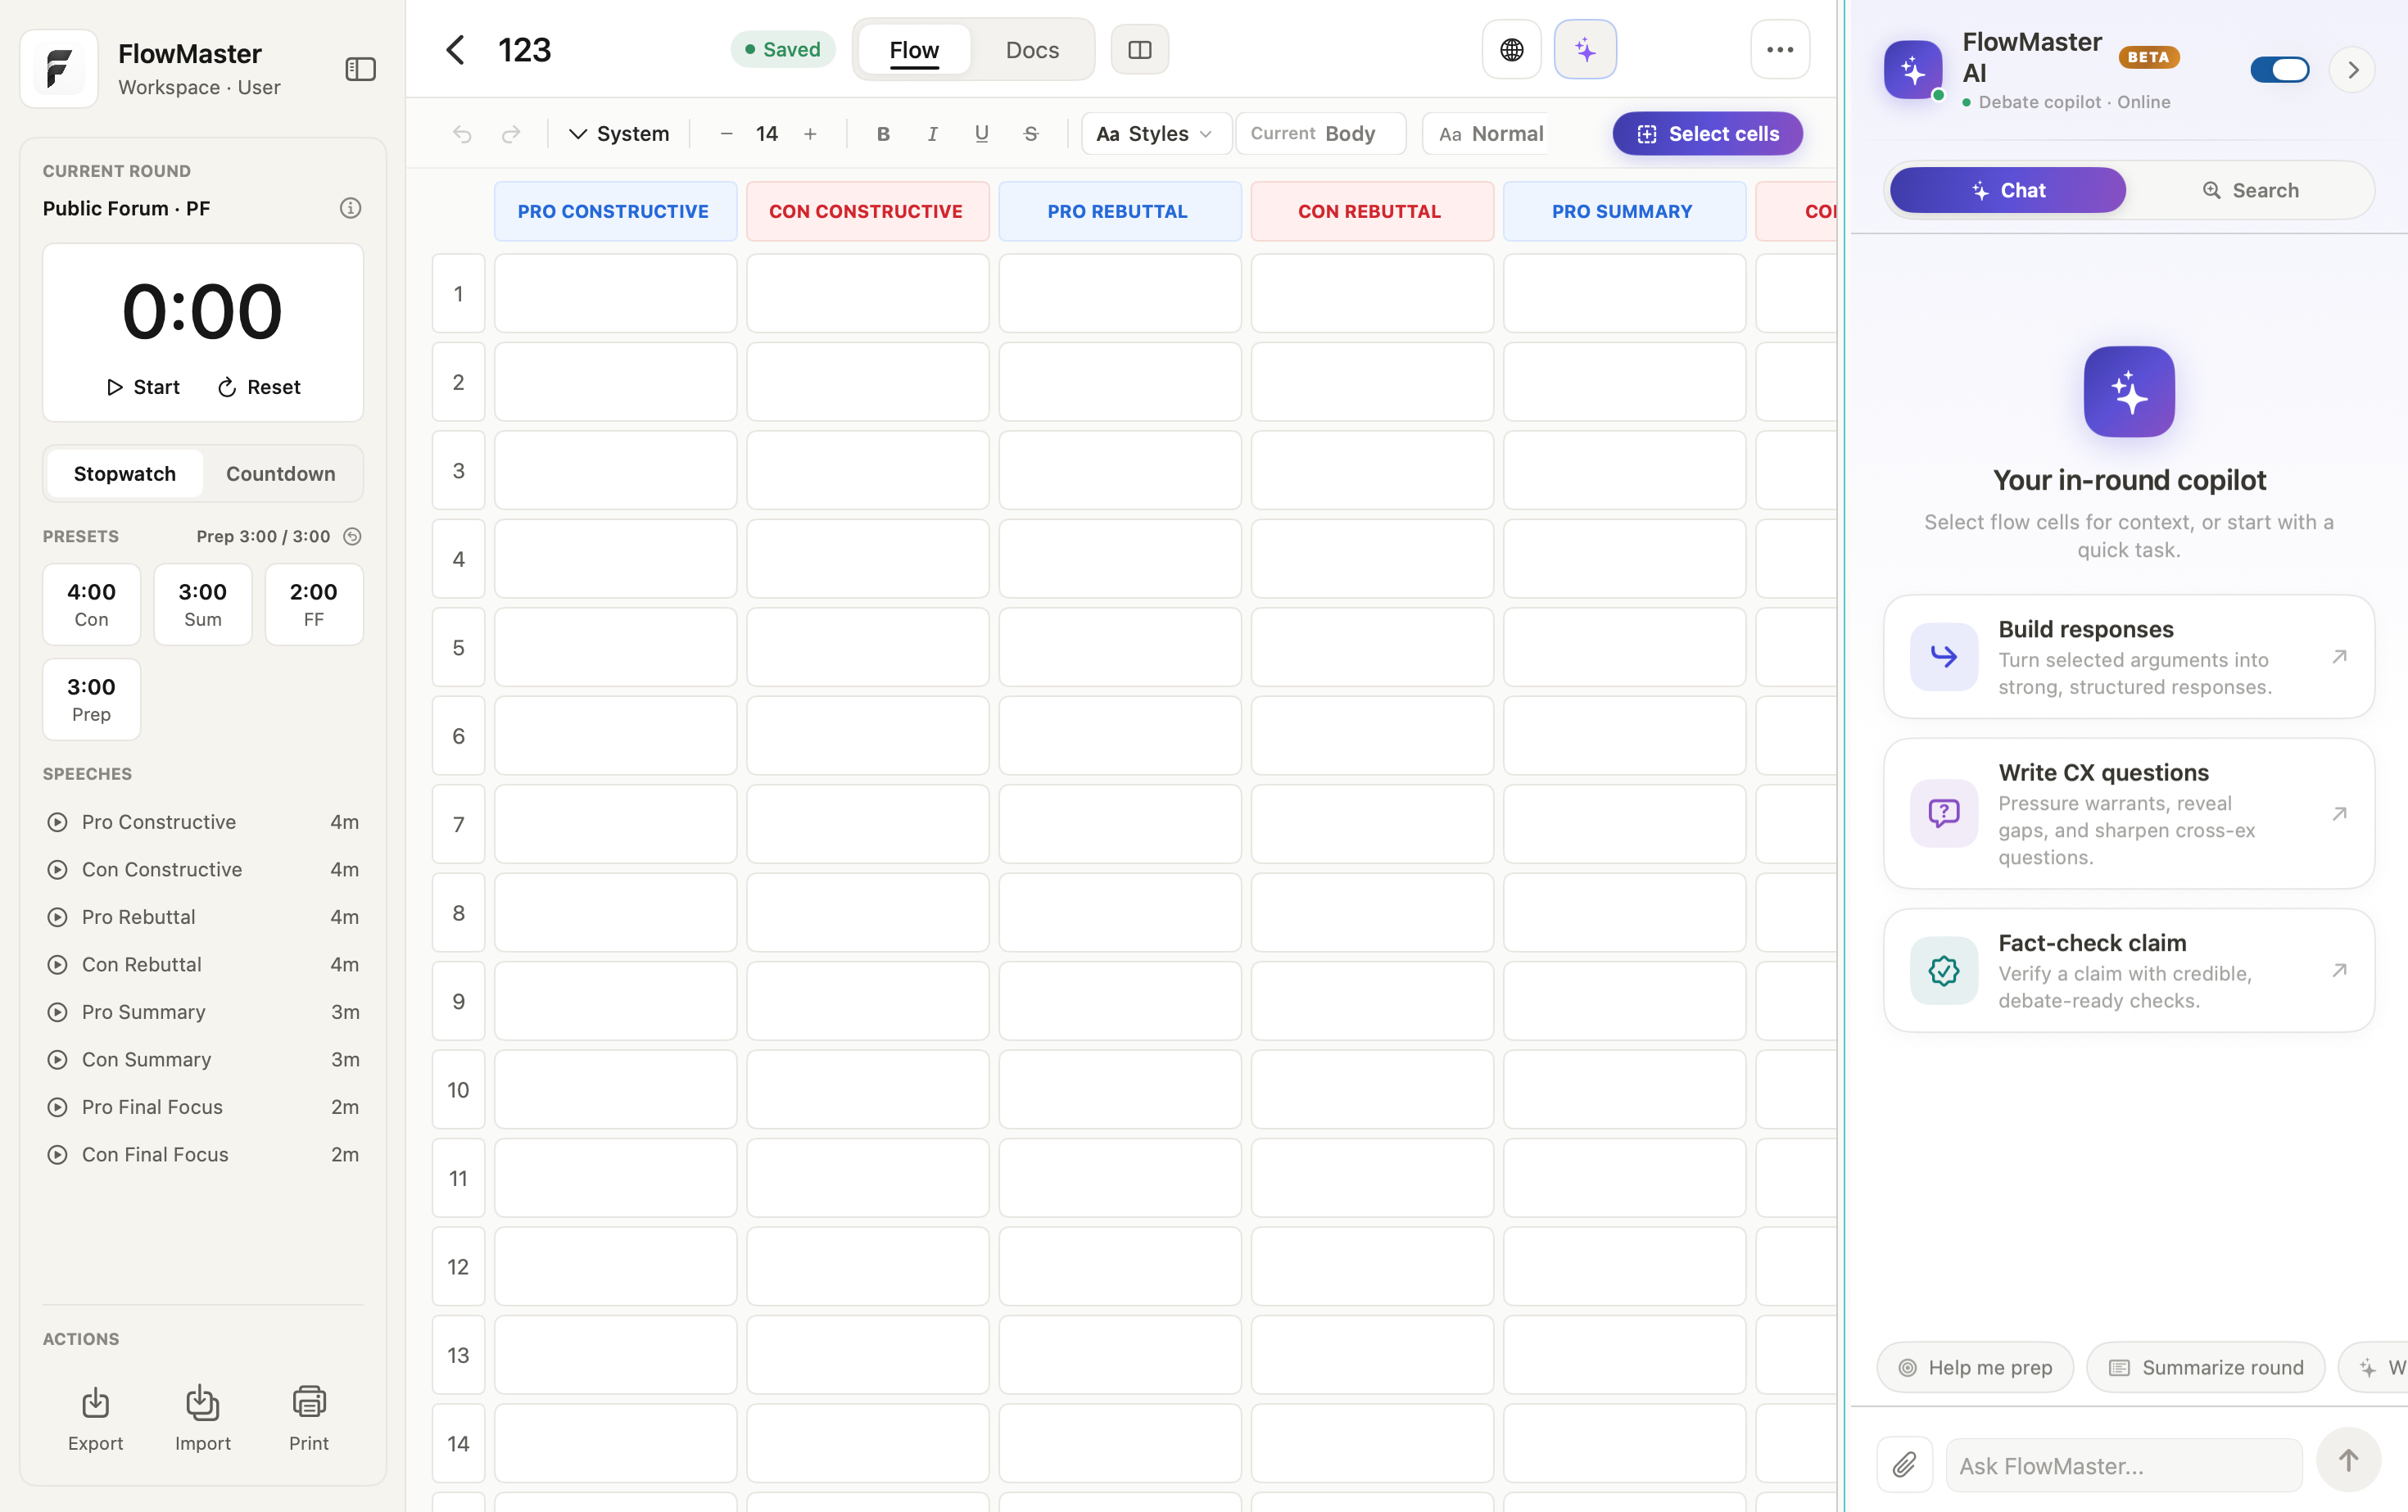
Task: Undo the last edit
Action: [x=462, y=134]
